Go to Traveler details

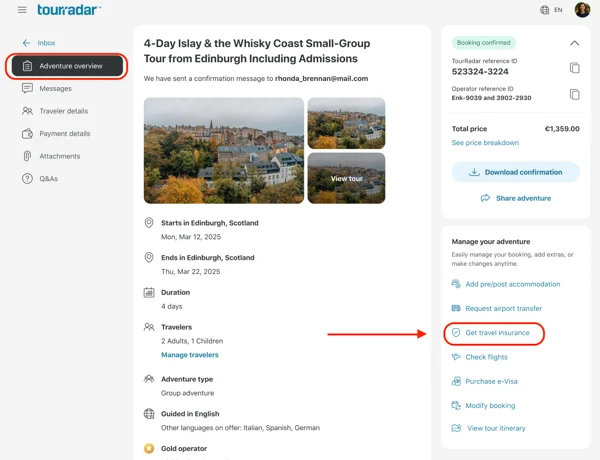click(x=64, y=111)
